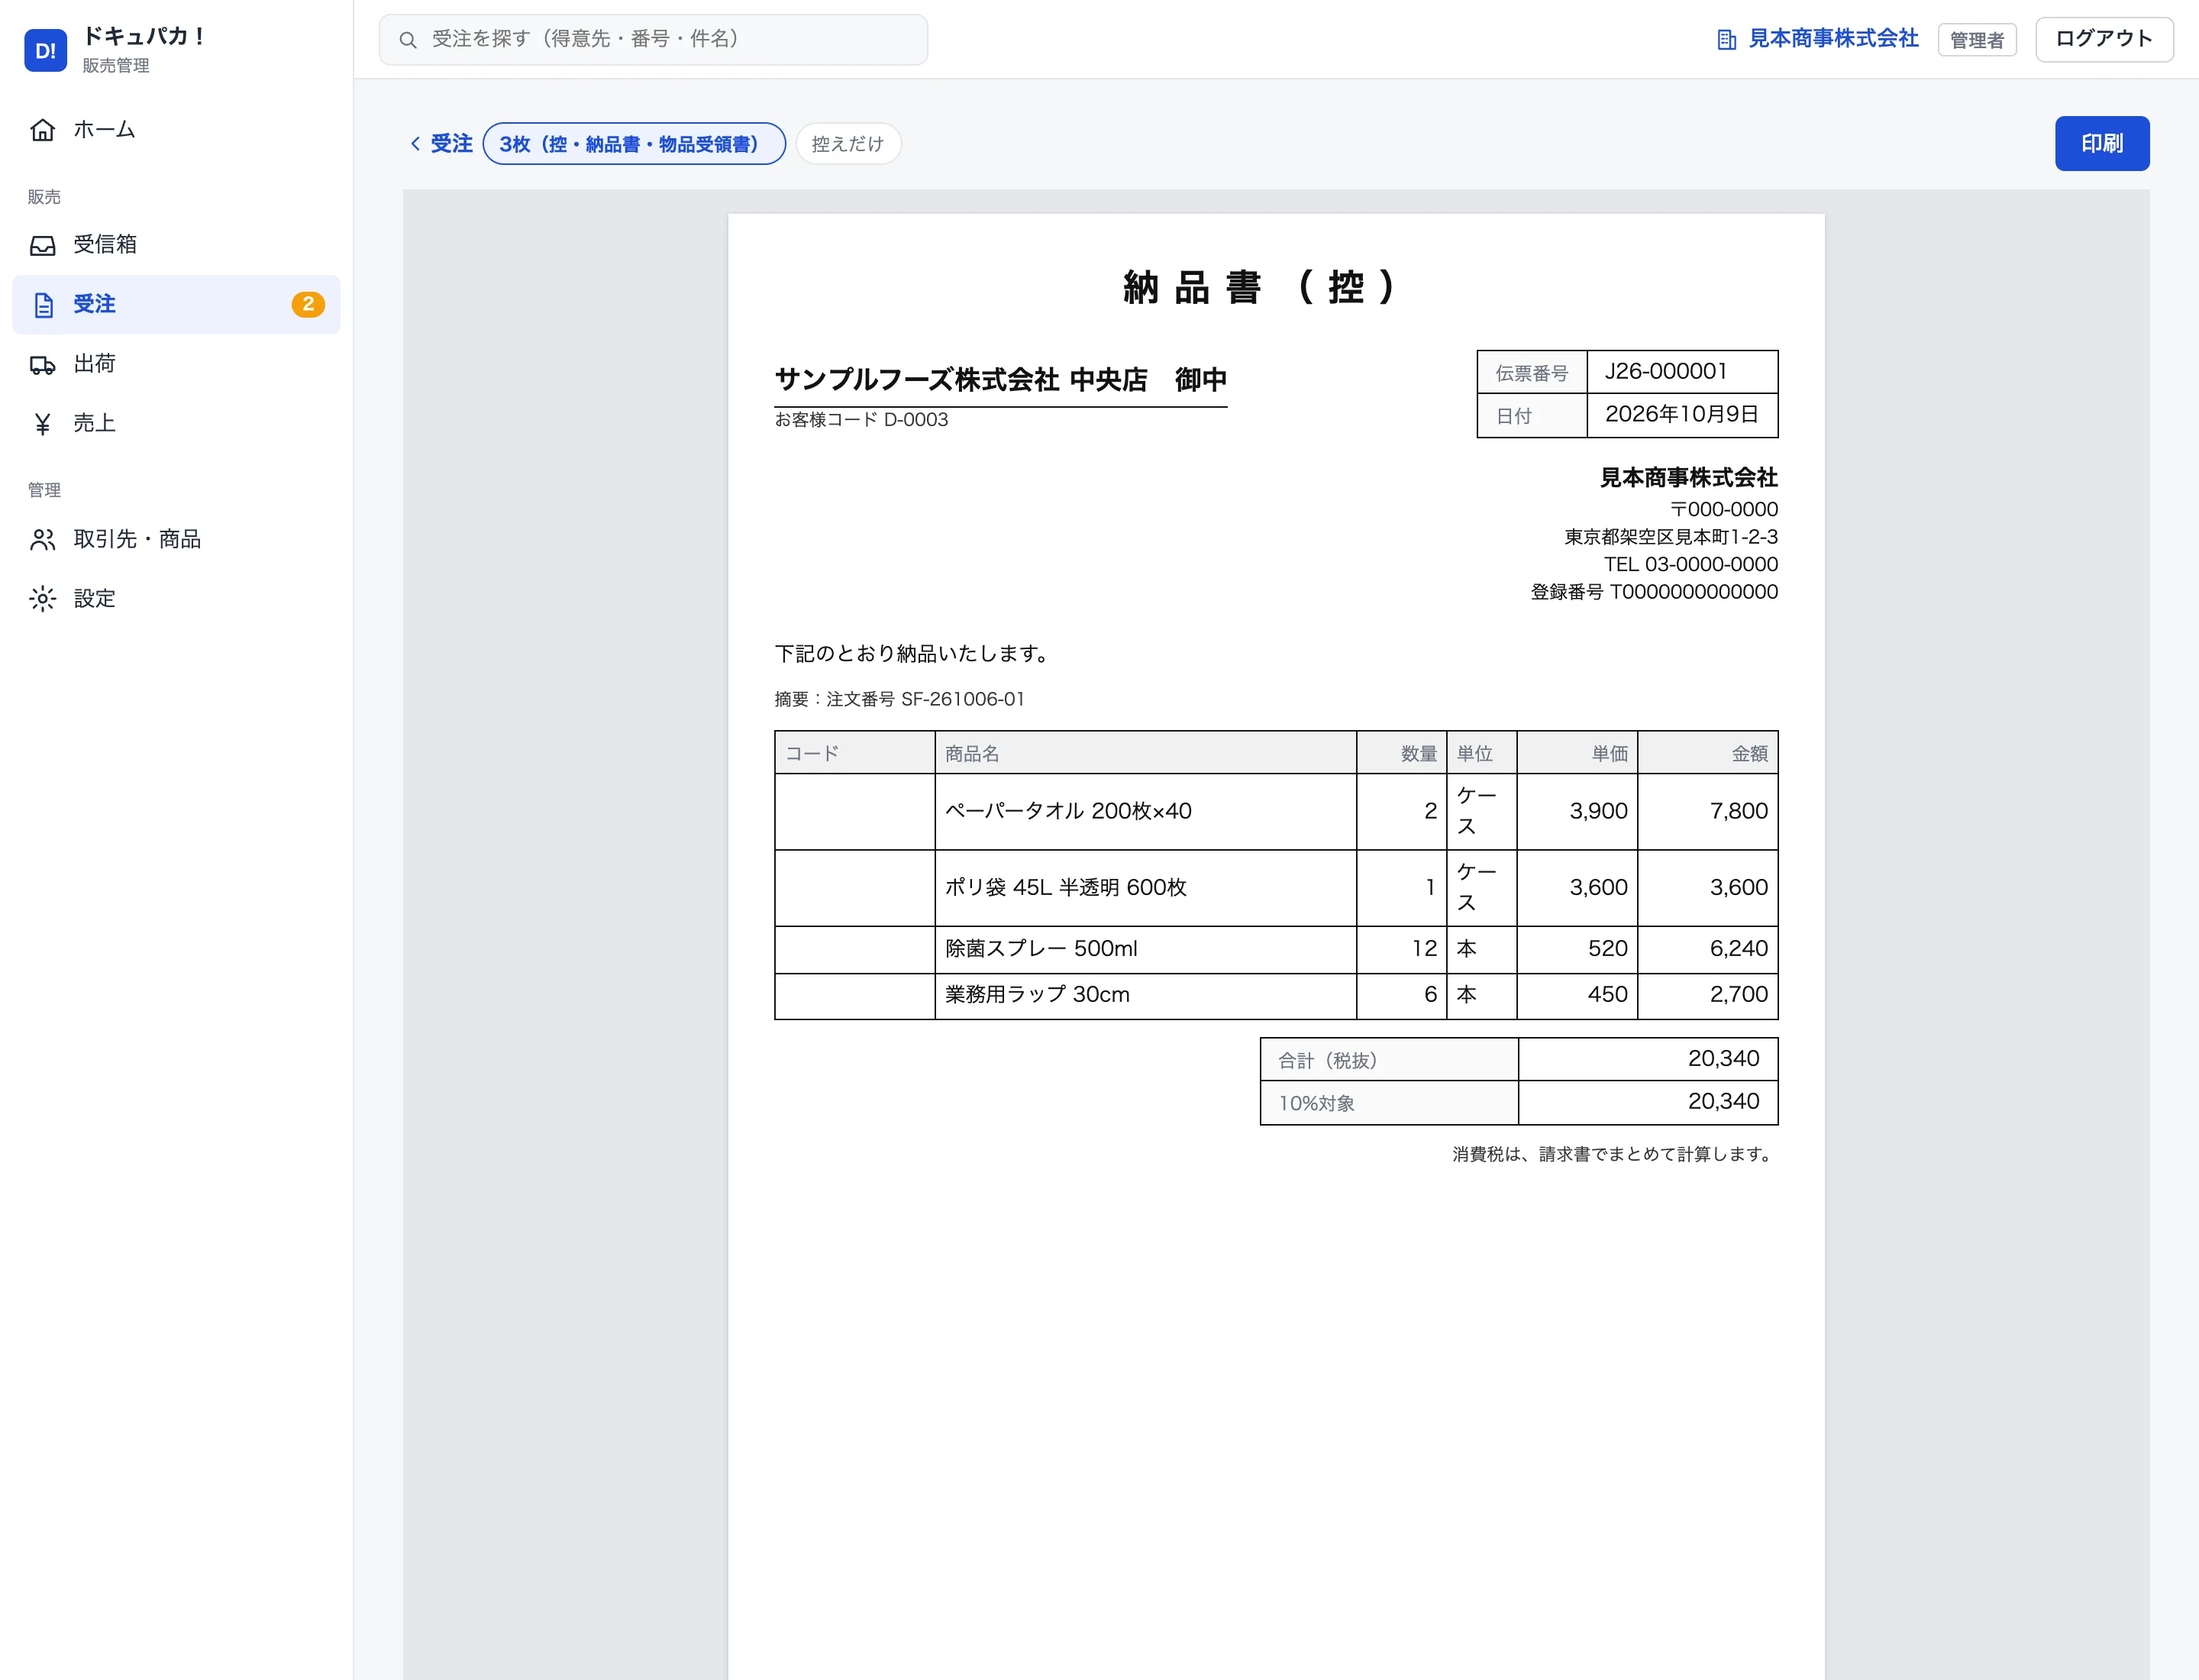
Task: Click the 受注 document icon in sidebar
Action: click(x=43, y=305)
